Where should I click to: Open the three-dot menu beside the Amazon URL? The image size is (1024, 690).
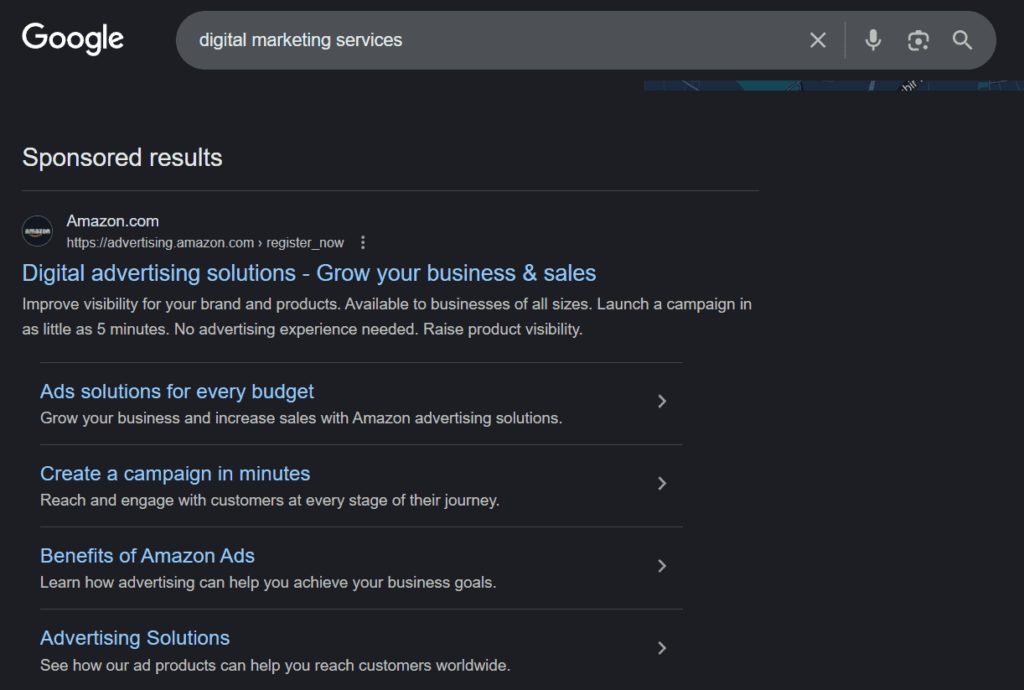363,243
